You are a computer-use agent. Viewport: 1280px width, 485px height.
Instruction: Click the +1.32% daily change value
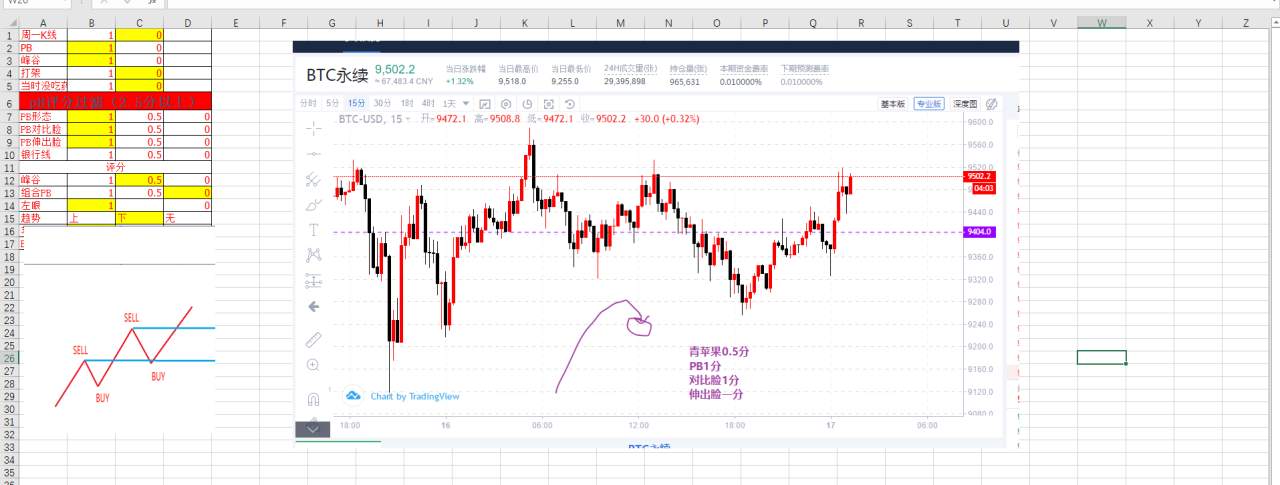pyautogui.click(x=459, y=82)
